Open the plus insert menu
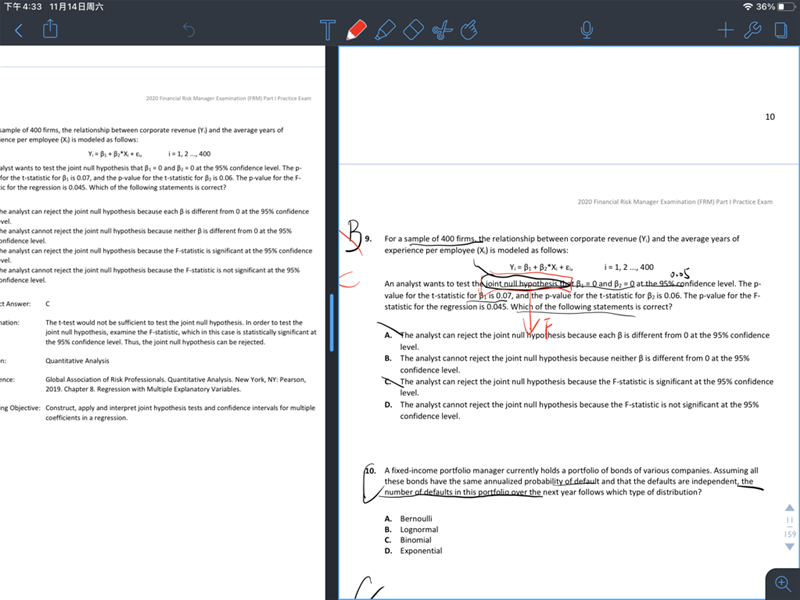Screen dimensions: 800x600 pos(725,31)
